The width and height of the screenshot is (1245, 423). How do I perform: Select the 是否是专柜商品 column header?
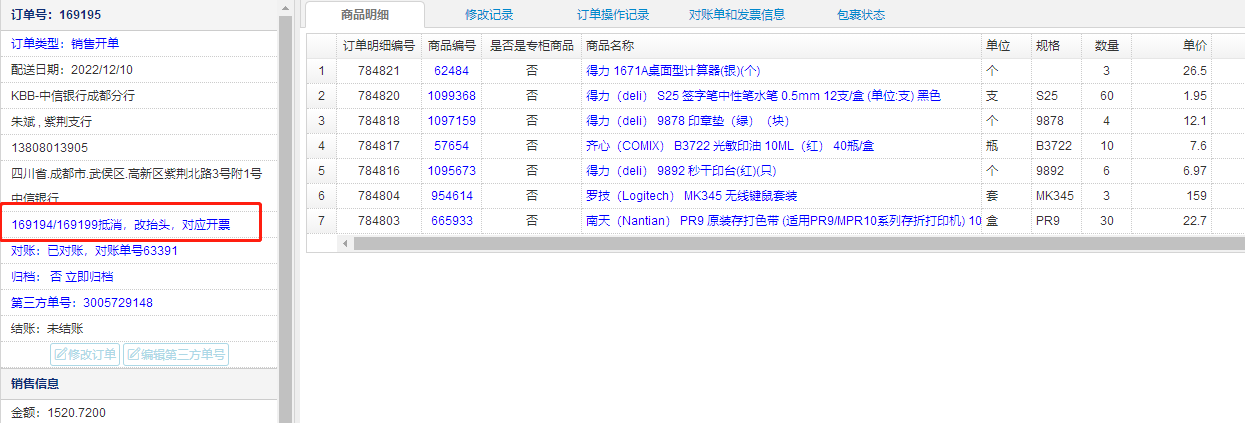coord(531,46)
